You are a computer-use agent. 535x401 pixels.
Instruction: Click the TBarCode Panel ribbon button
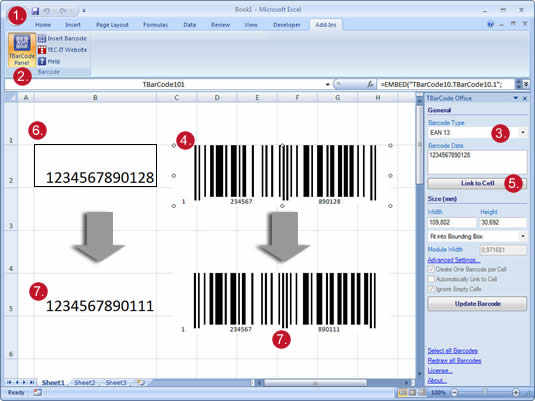(x=22, y=50)
